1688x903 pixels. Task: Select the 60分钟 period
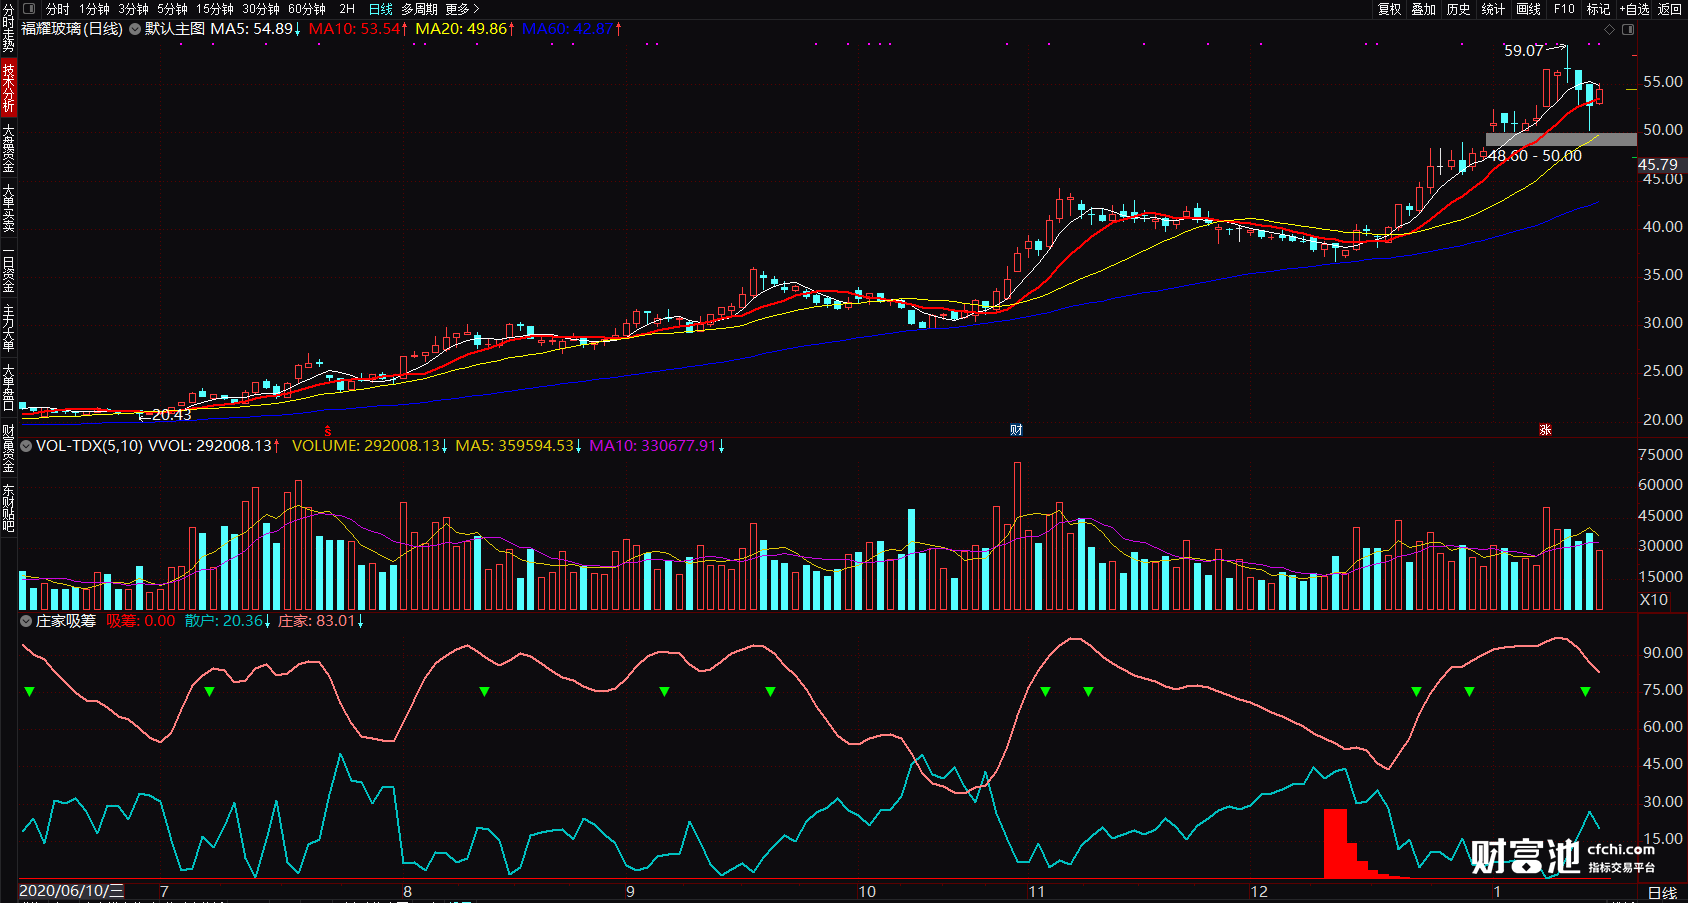307,9
